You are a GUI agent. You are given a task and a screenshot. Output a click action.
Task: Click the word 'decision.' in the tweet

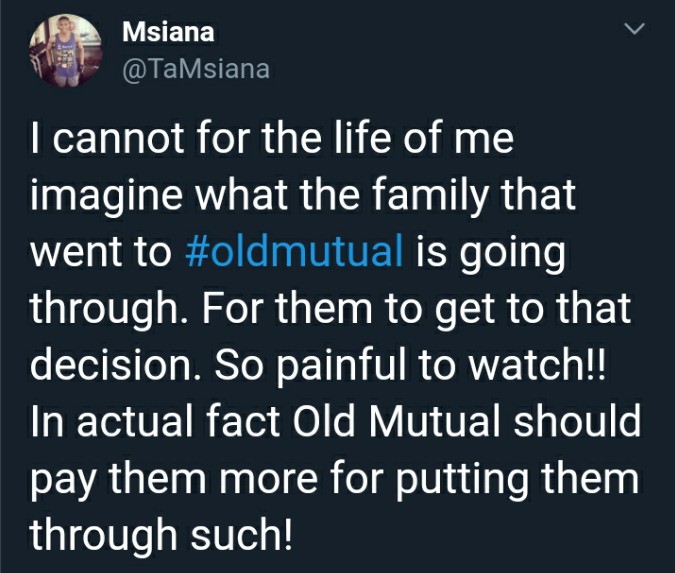coord(115,364)
